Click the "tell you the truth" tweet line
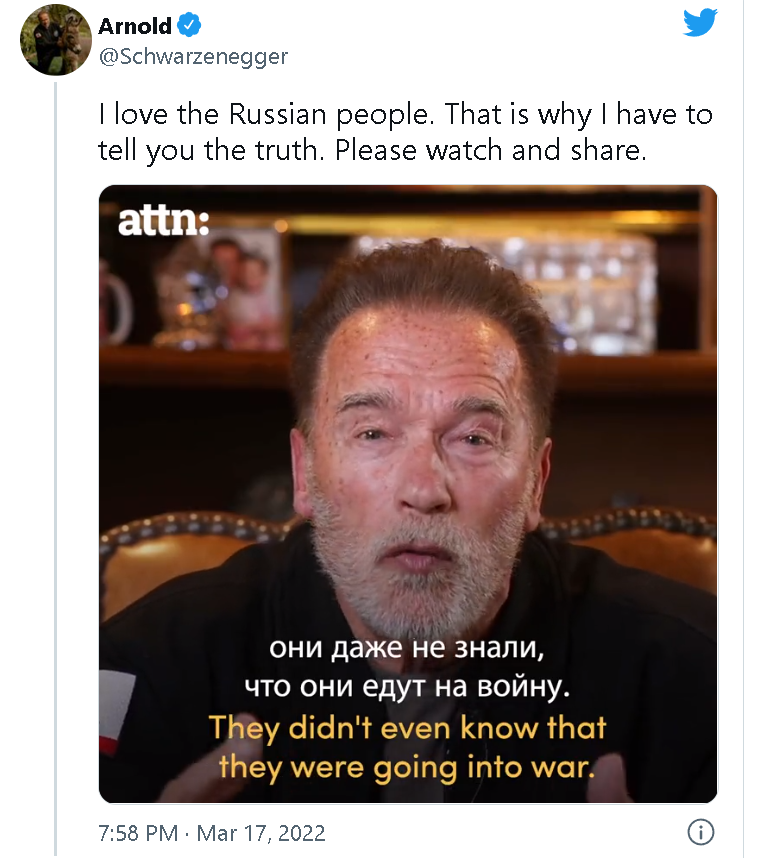 [213, 150]
